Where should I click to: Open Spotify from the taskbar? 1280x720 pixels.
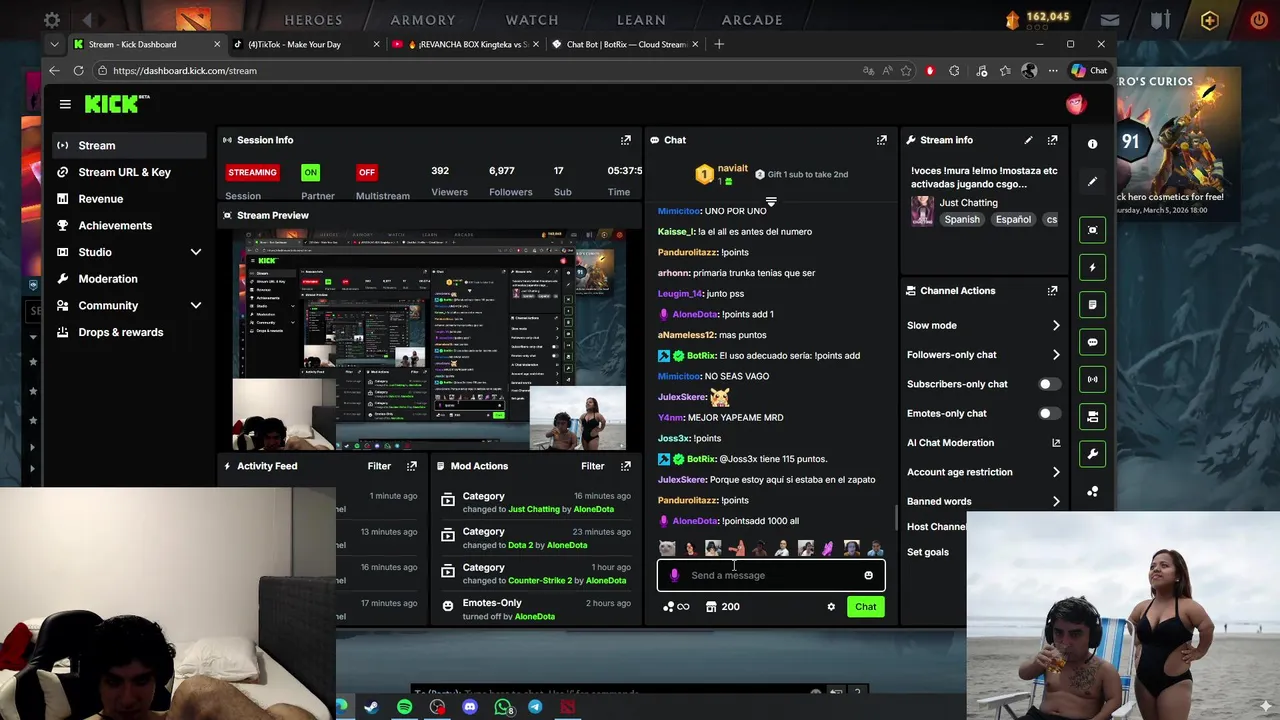[404, 707]
